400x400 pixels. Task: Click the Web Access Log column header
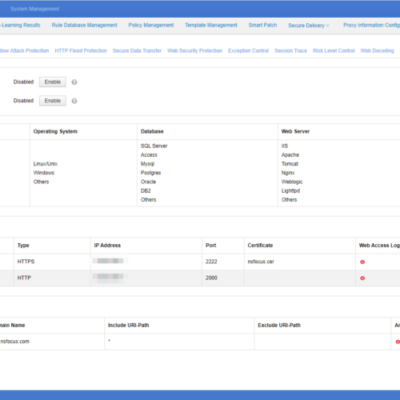(x=379, y=245)
